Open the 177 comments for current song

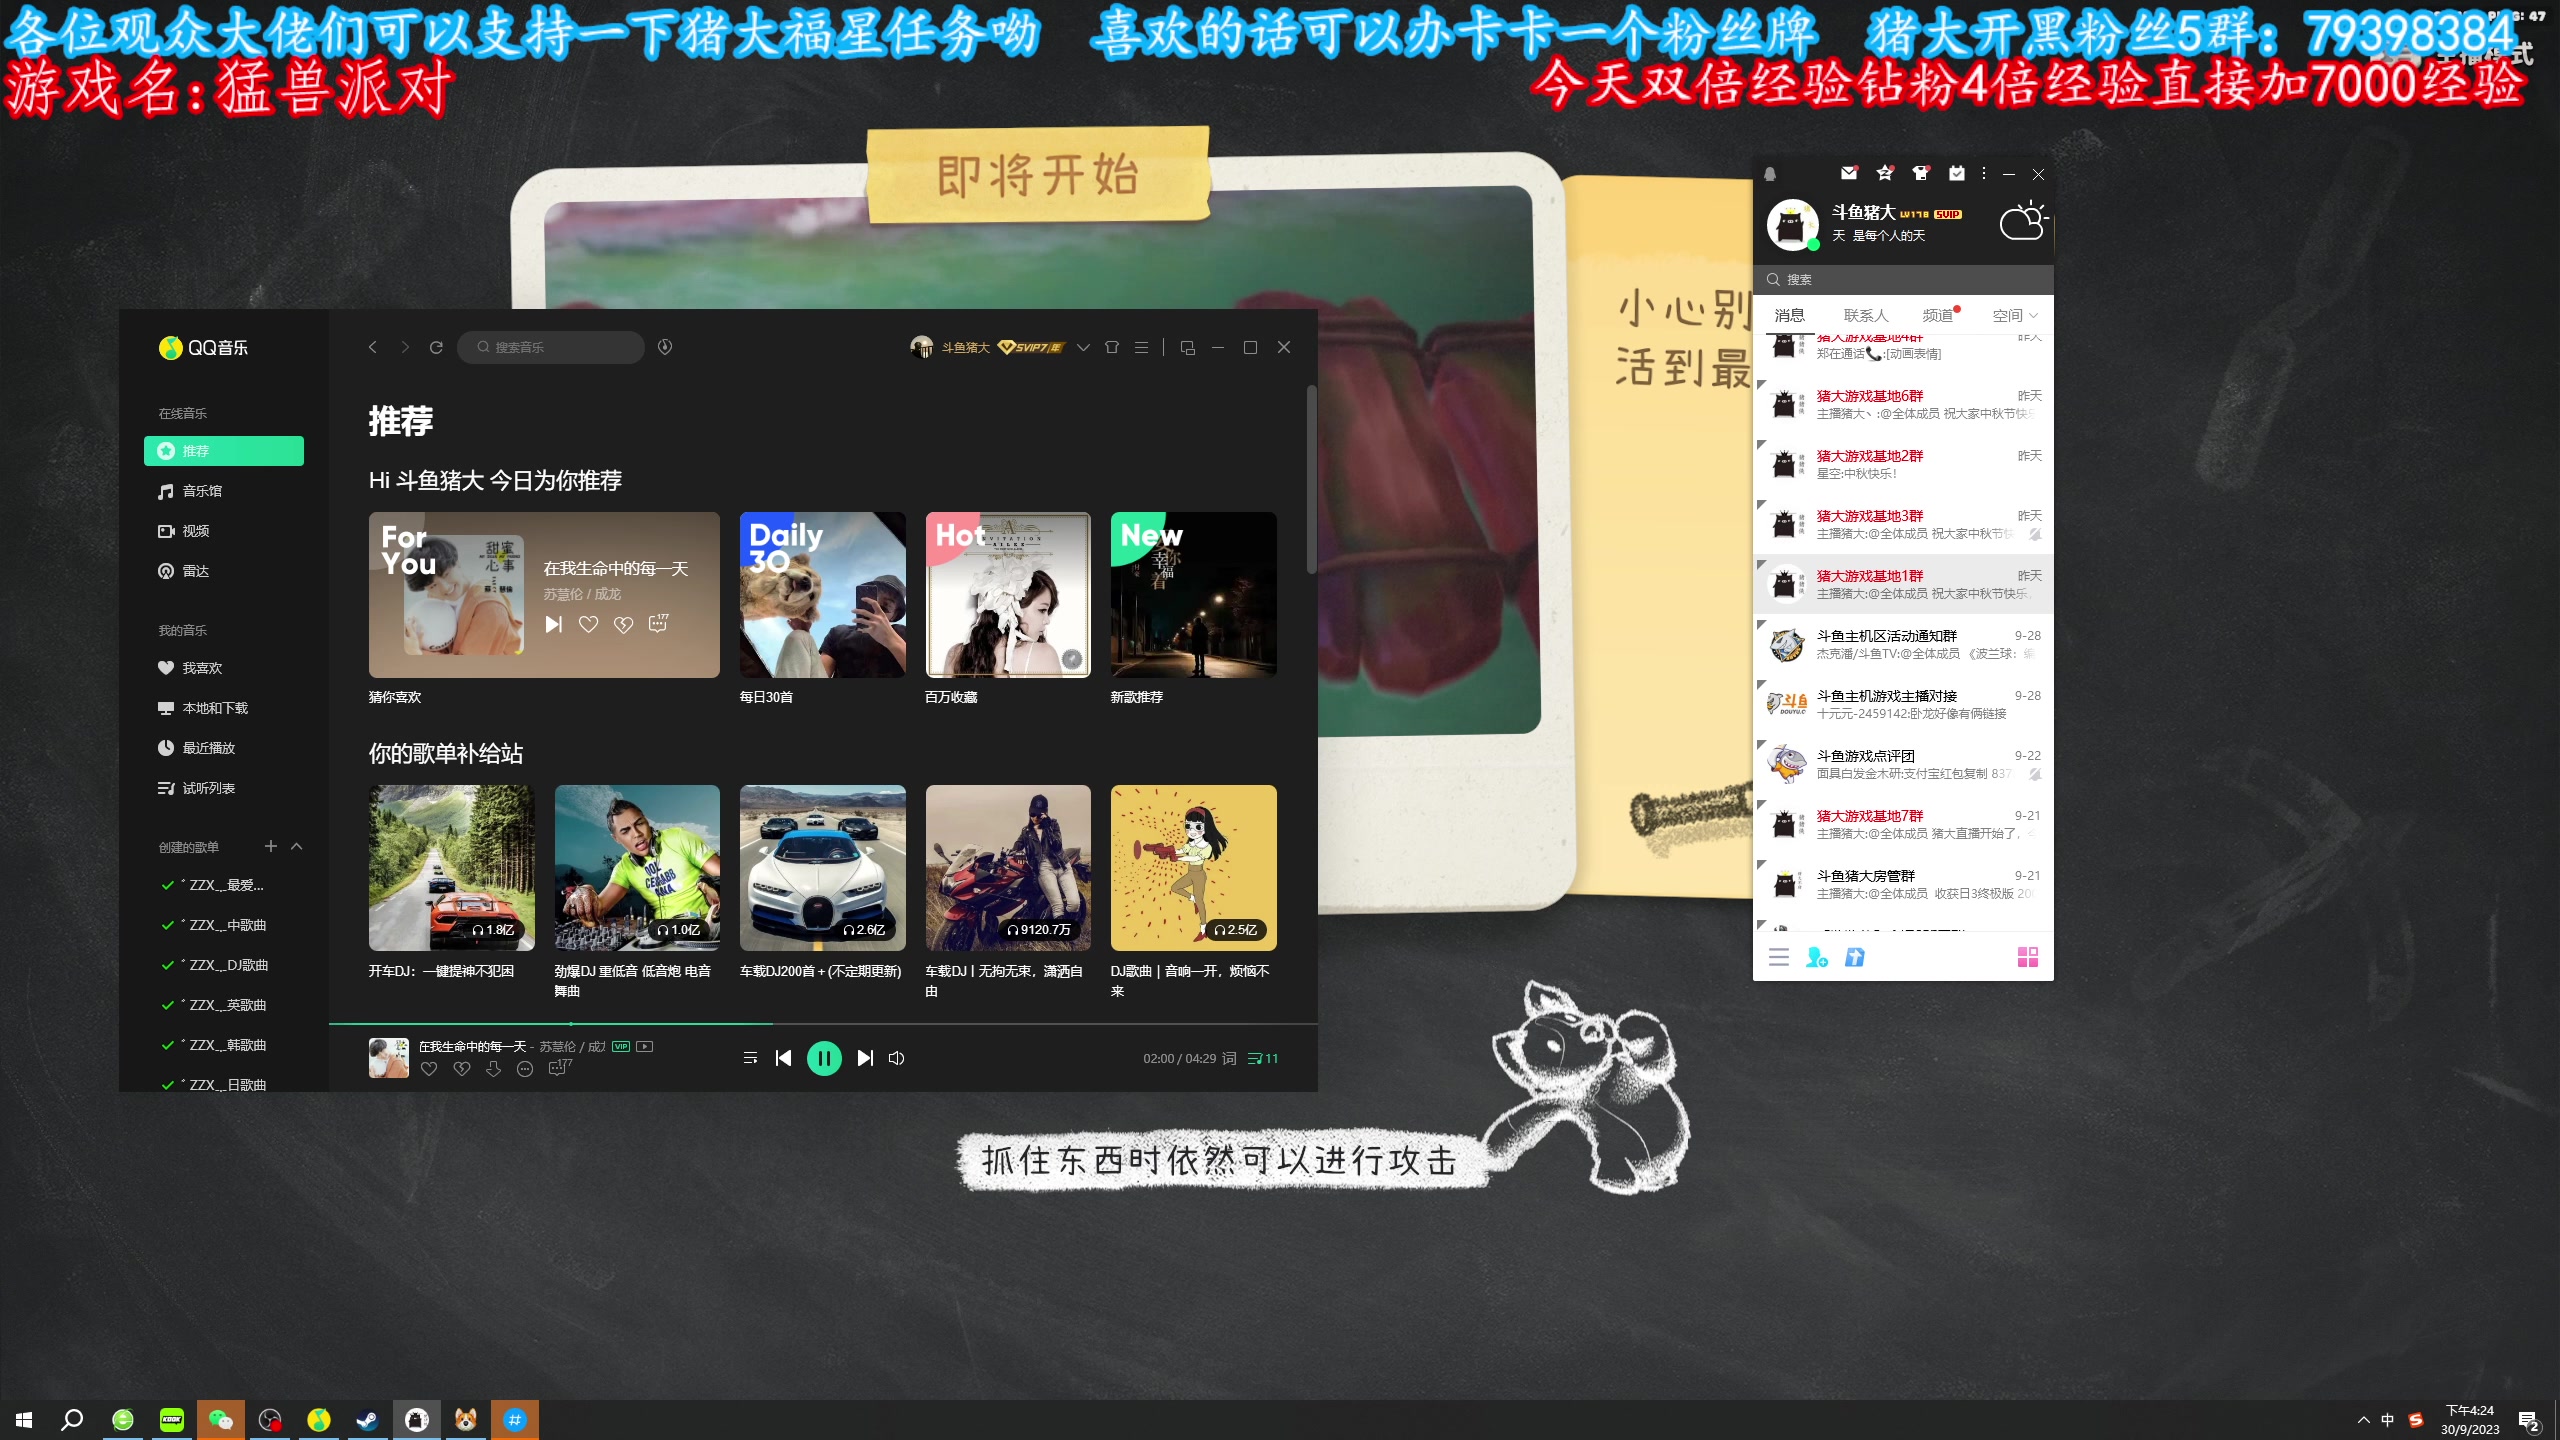pyautogui.click(x=559, y=1068)
